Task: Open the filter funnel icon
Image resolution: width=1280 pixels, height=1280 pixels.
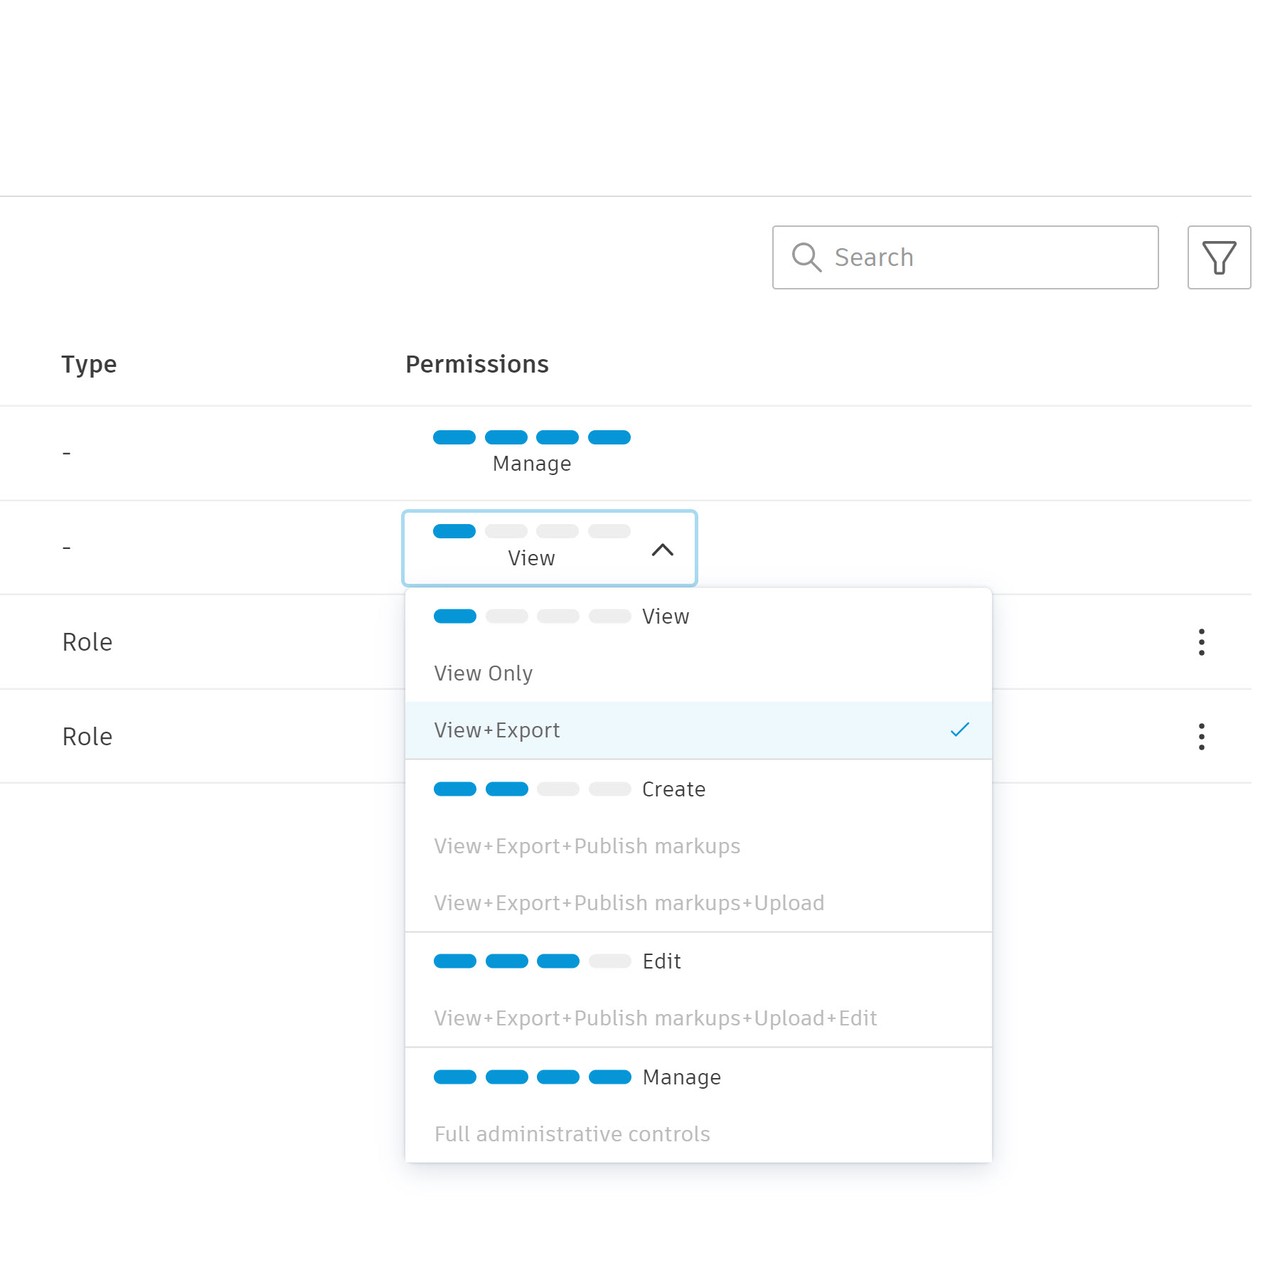Action: pos(1219,258)
